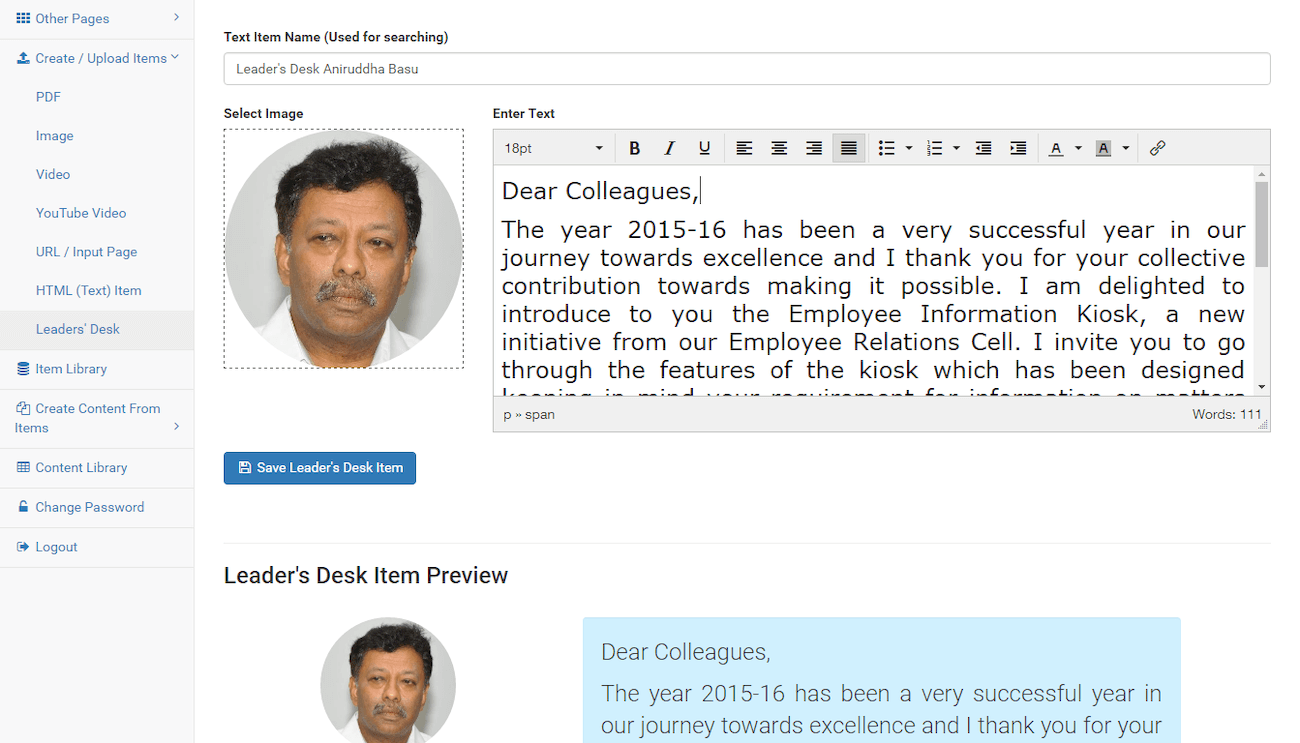Increase indent of the paragraph
The width and height of the screenshot is (1300, 743).
[1018, 148]
